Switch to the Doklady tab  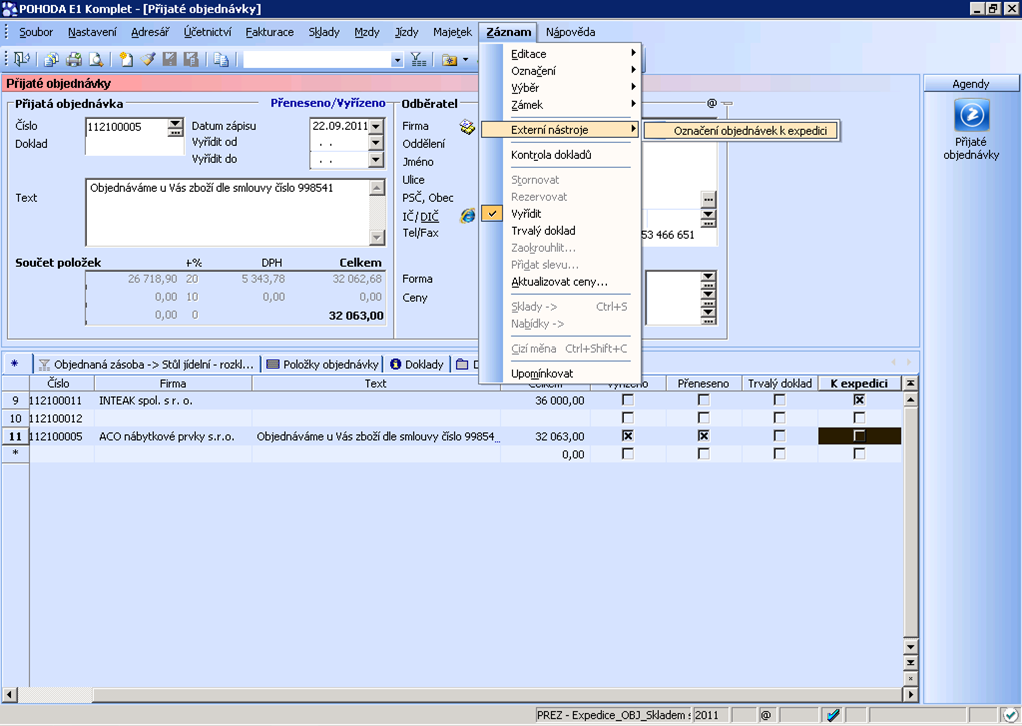point(417,364)
